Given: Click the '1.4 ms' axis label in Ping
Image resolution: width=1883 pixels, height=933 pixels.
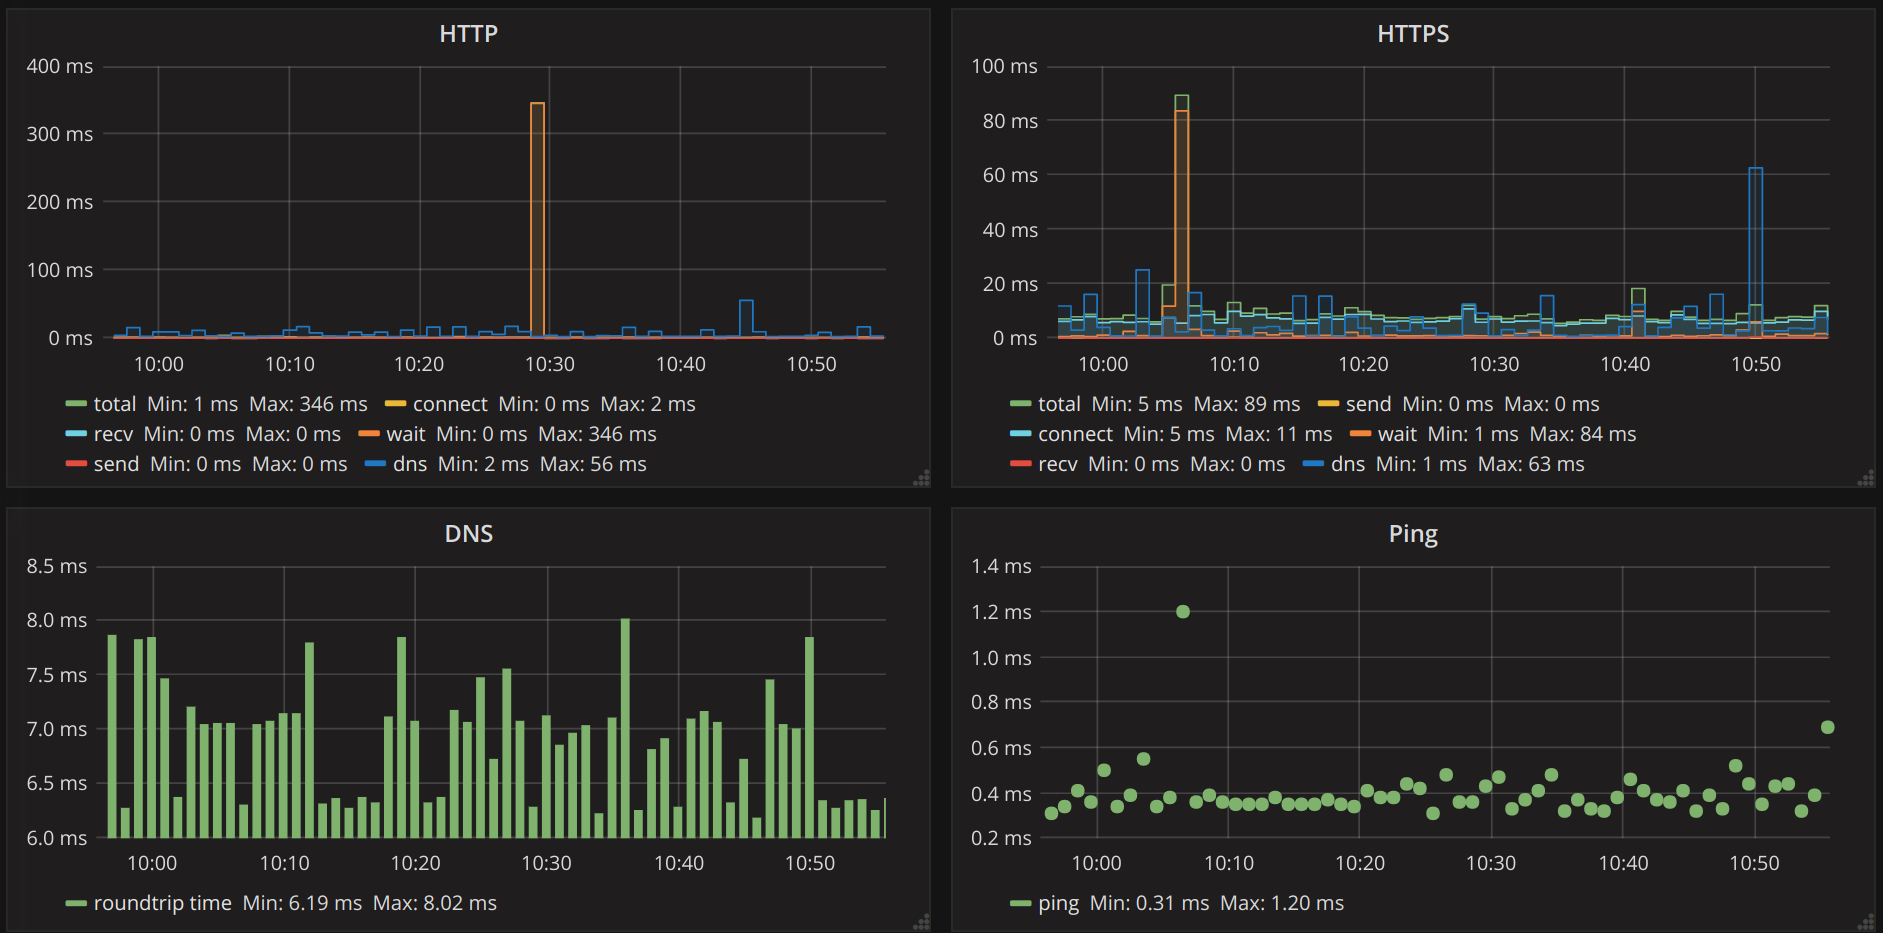Looking at the screenshot, I should pos(1001,566).
